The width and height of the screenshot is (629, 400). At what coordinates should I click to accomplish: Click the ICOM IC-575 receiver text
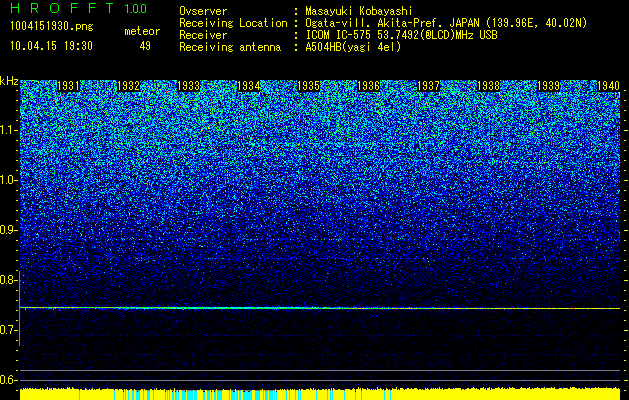click(401, 35)
